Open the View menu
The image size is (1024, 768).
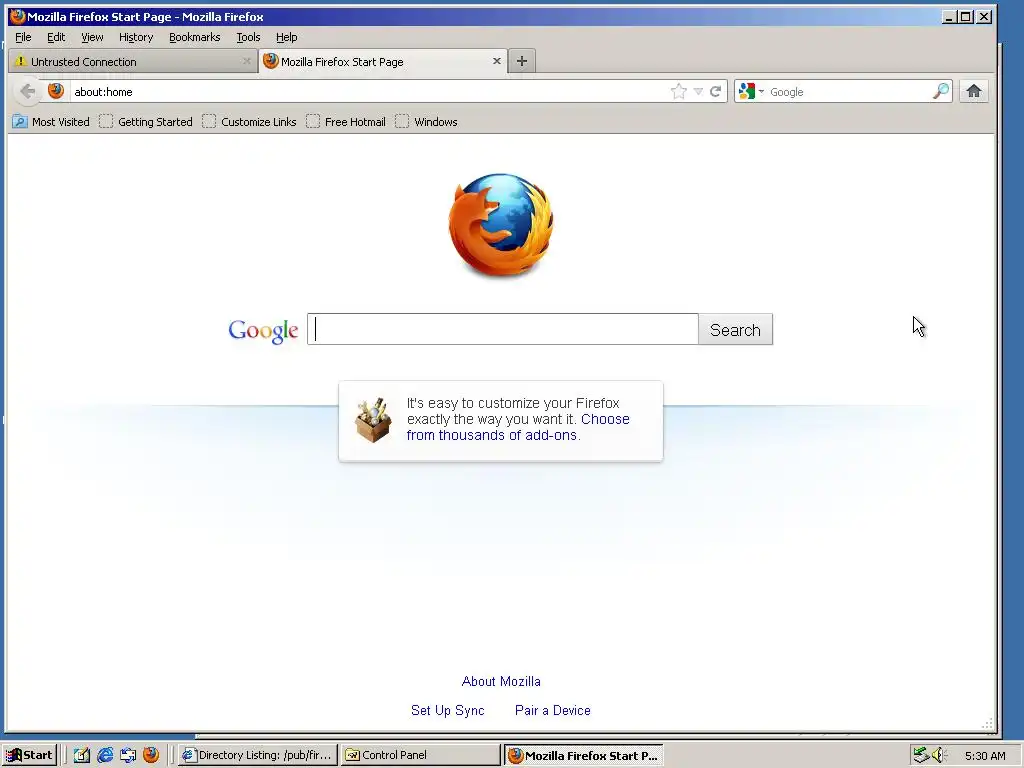92,37
